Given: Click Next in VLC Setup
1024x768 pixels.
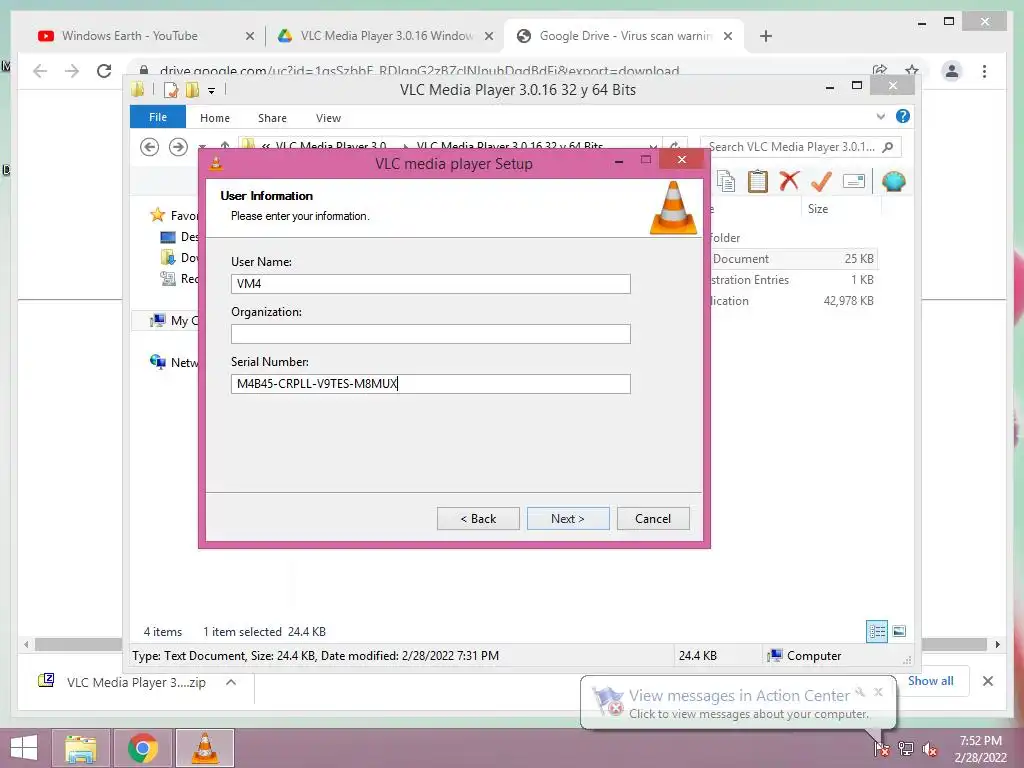Looking at the screenshot, I should [x=568, y=519].
